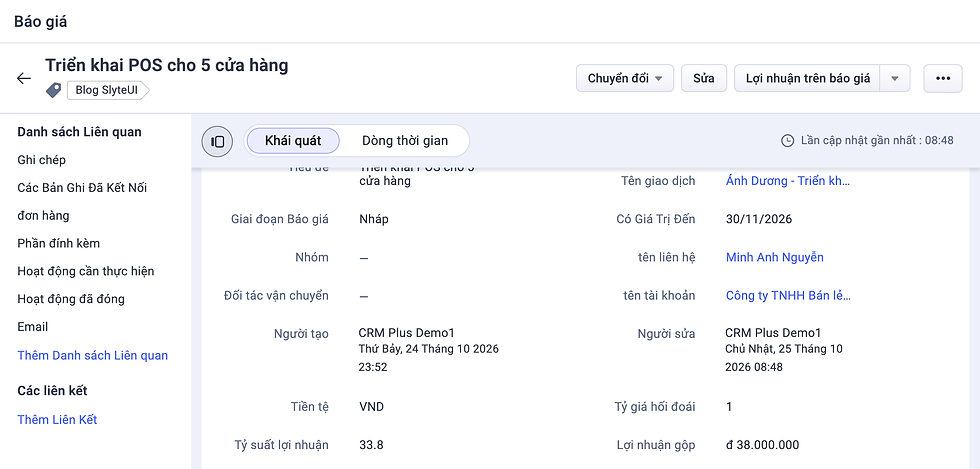The image size is (980, 469).
Task: Open contact Minh Anh Nguyễn
Action: coord(774,257)
